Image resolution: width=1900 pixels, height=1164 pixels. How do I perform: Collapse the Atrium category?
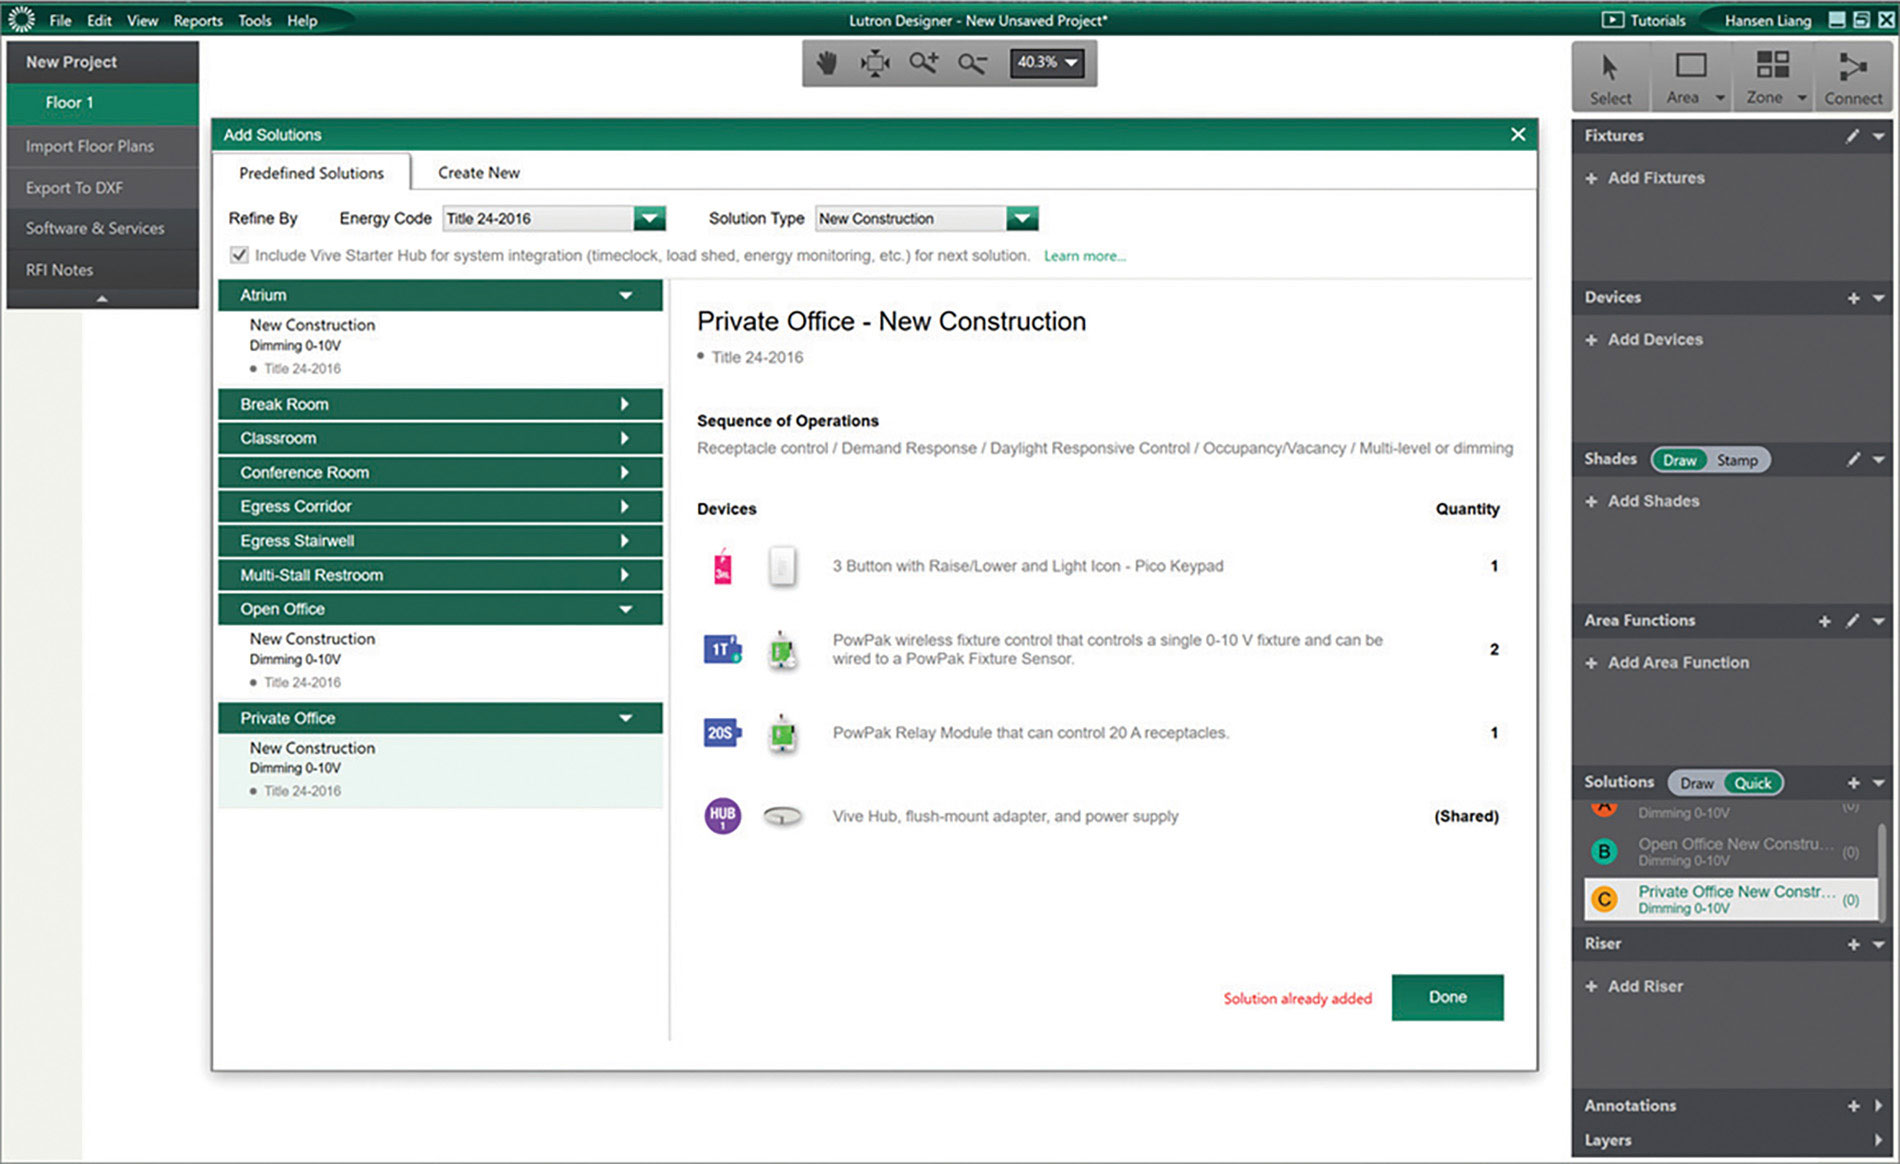coord(440,295)
